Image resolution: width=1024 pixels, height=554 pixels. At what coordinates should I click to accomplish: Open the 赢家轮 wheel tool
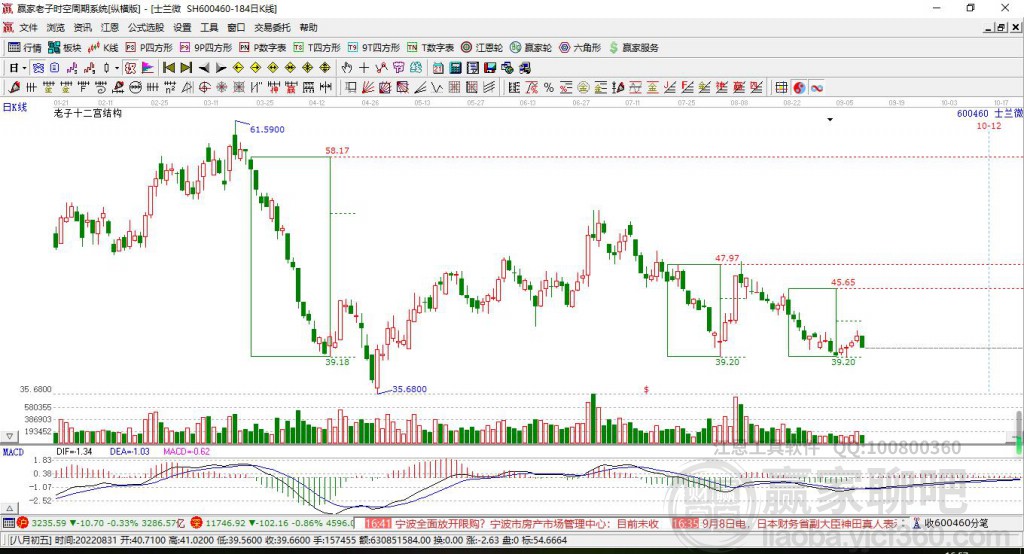[531, 48]
